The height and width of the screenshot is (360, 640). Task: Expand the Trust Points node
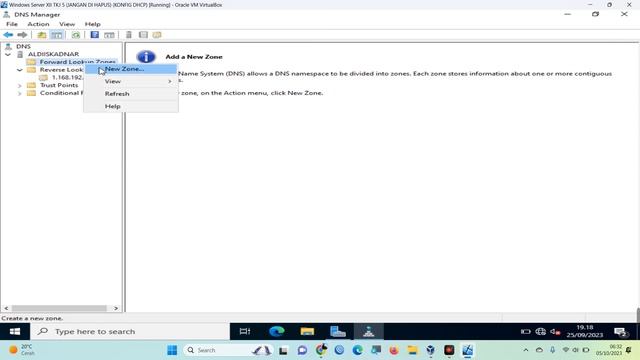tap(19, 85)
